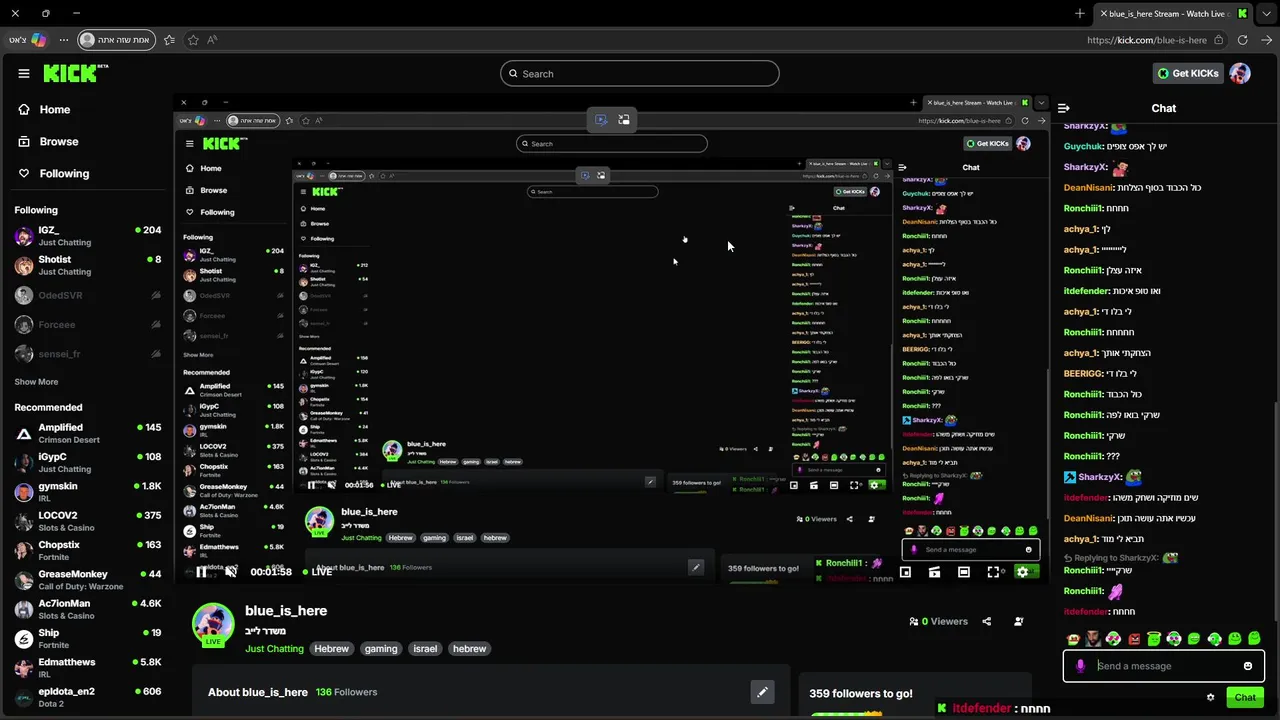Click the capitalized Hebrew tag
This screenshot has height=720, width=1280.
pos(332,649)
